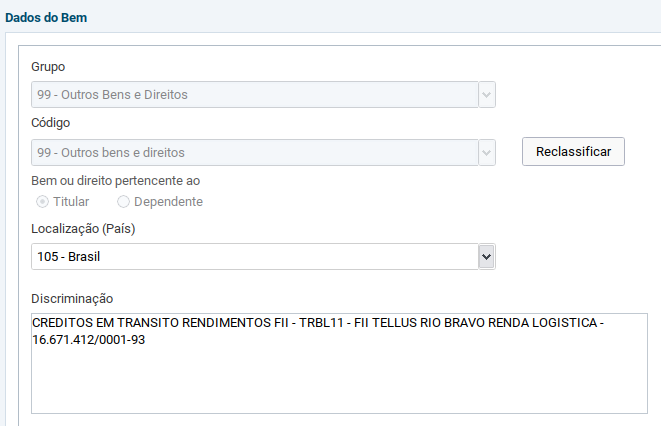Click the CNPJ text 16.671.412/0001-93
The width and height of the screenshot is (661, 426).
coord(89,340)
